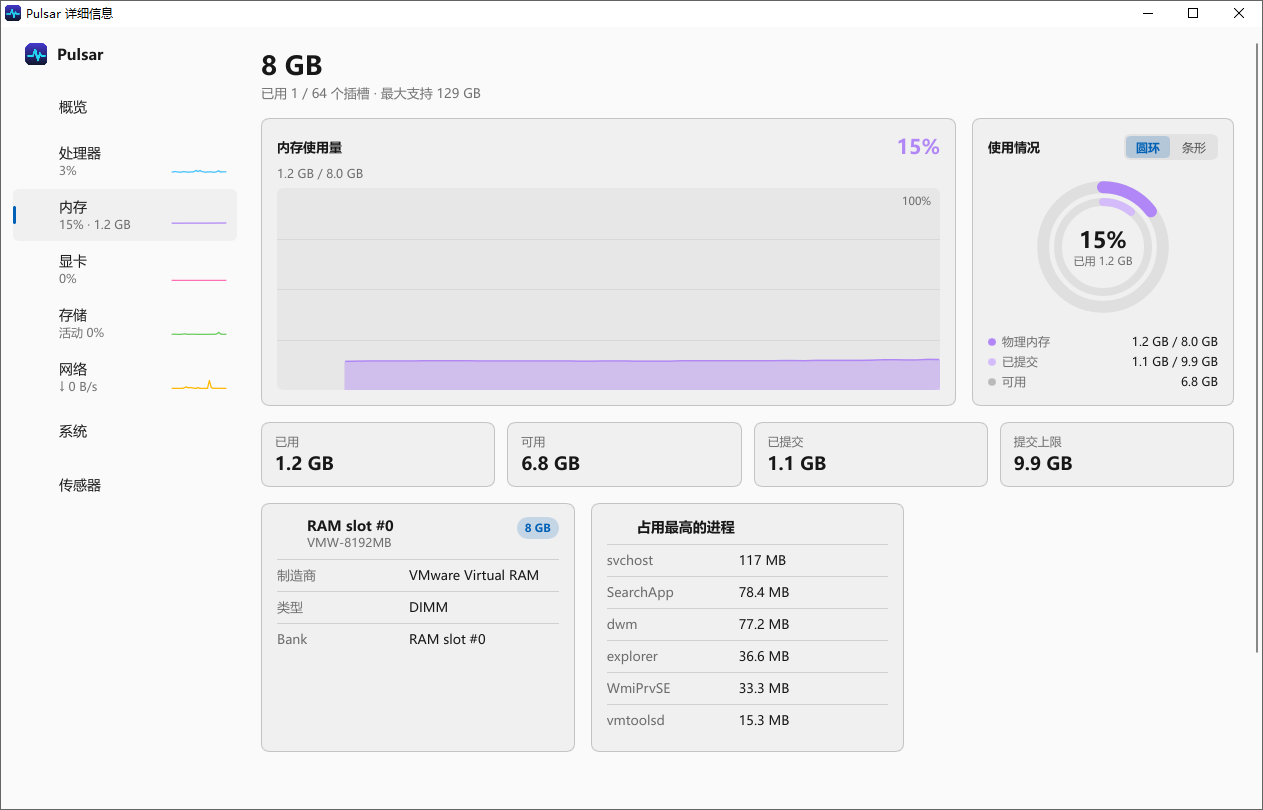Viewport: 1263px width, 810px height.
Task: Click the Pulsar logo in the sidebar
Action: [x=36, y=55]
